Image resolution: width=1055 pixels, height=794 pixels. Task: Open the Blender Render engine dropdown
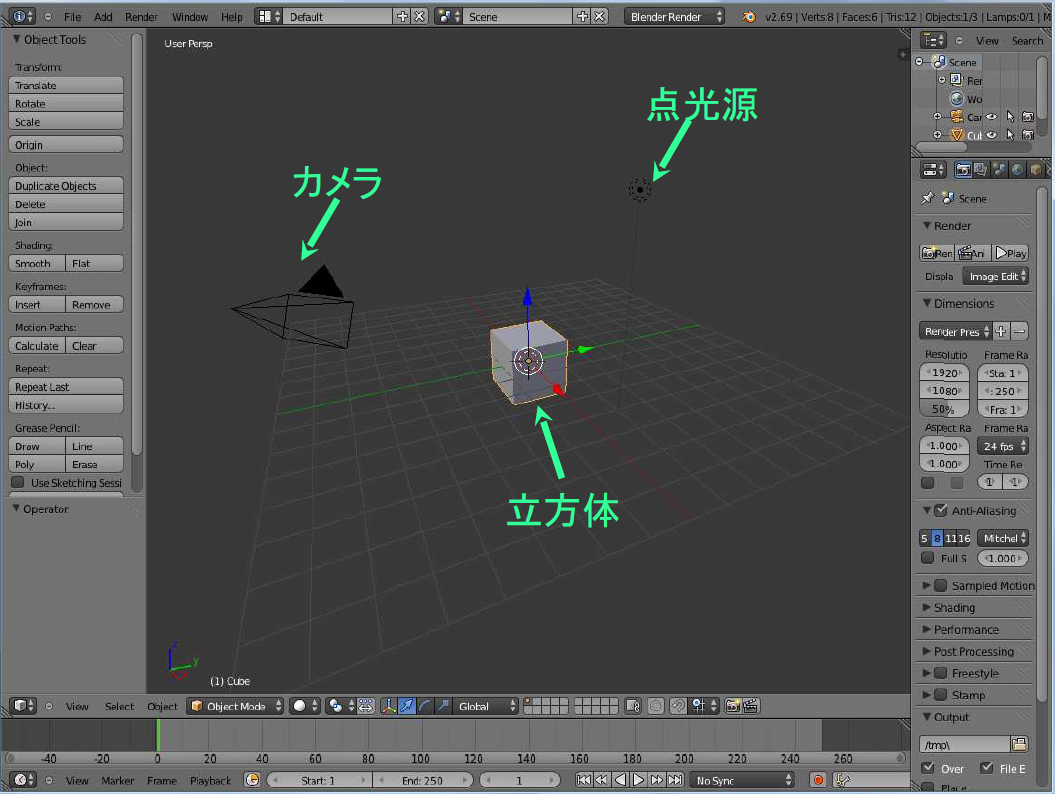point(675,17)
